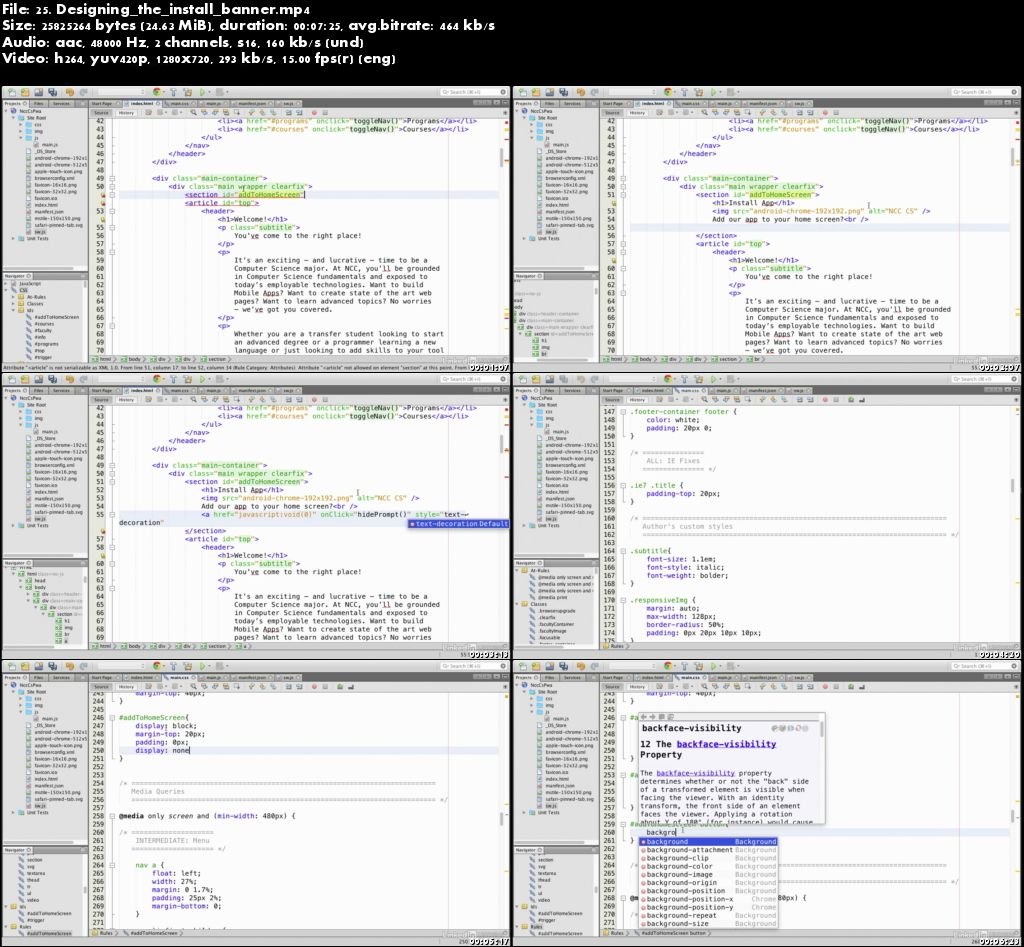Toggle Source view in middle-right frame editor

pyautogui.click(x=612, y=399)
